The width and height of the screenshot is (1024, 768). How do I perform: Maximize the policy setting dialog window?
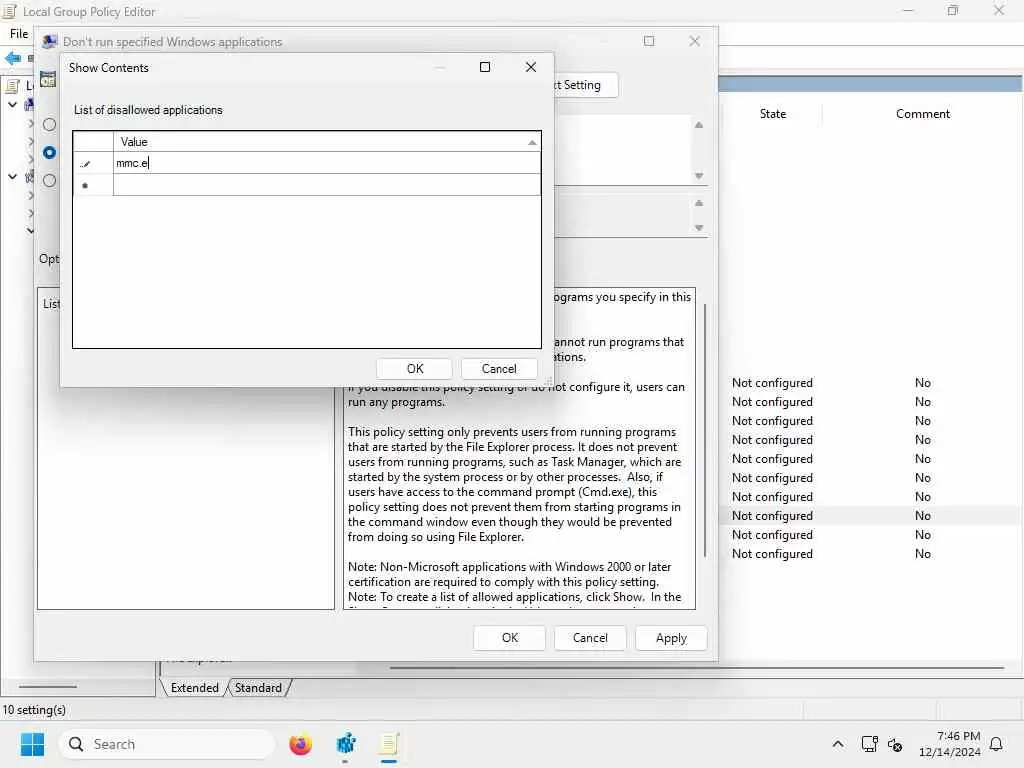pyautogui.click(x=648, y=41)
